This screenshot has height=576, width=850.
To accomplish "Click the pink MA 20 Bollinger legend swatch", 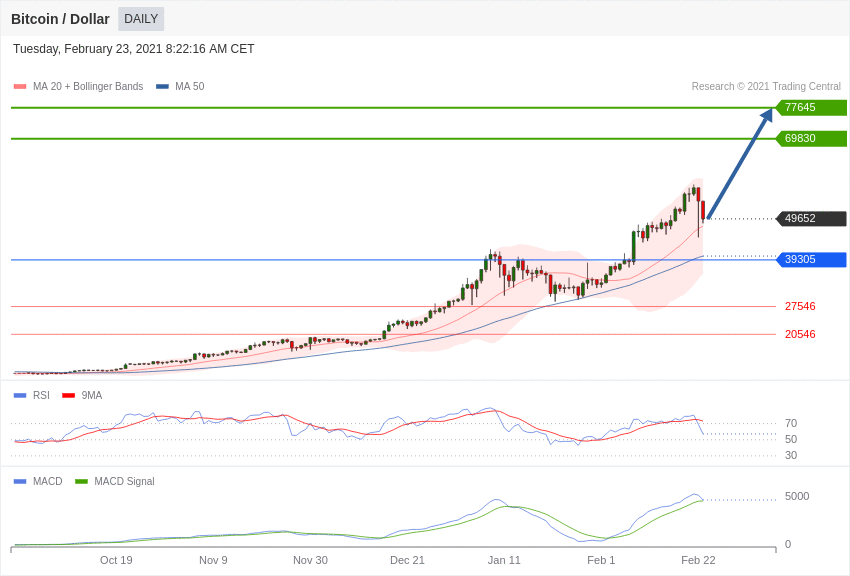I will [x=20, y=87].
